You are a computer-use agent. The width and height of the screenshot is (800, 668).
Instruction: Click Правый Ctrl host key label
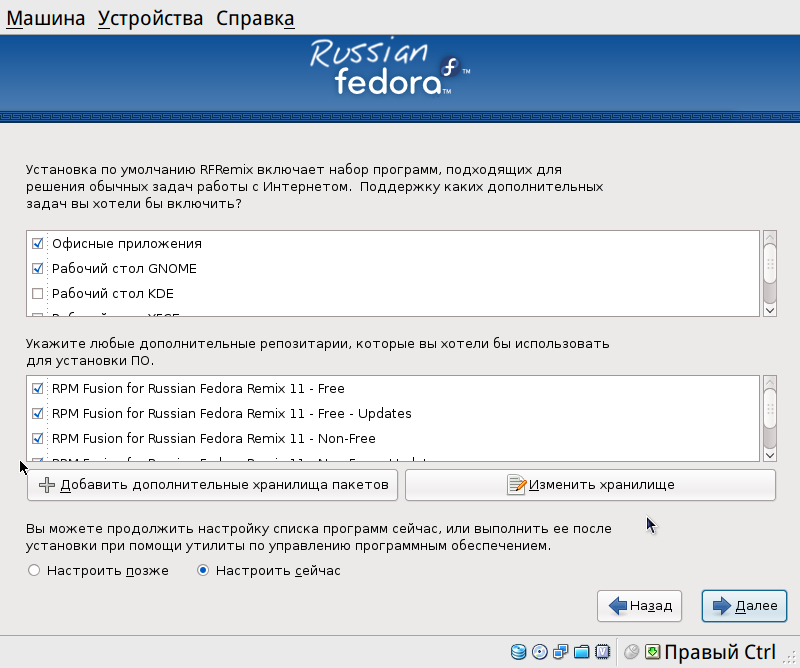click(720, 652)
